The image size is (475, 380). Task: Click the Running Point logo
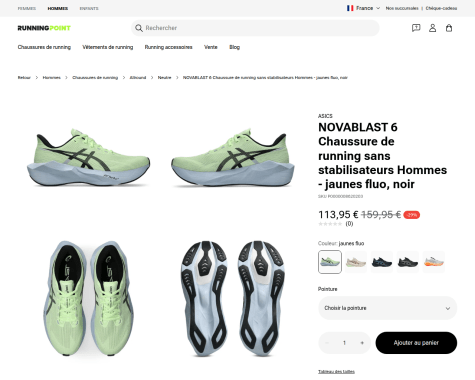[x=44, y=28]
